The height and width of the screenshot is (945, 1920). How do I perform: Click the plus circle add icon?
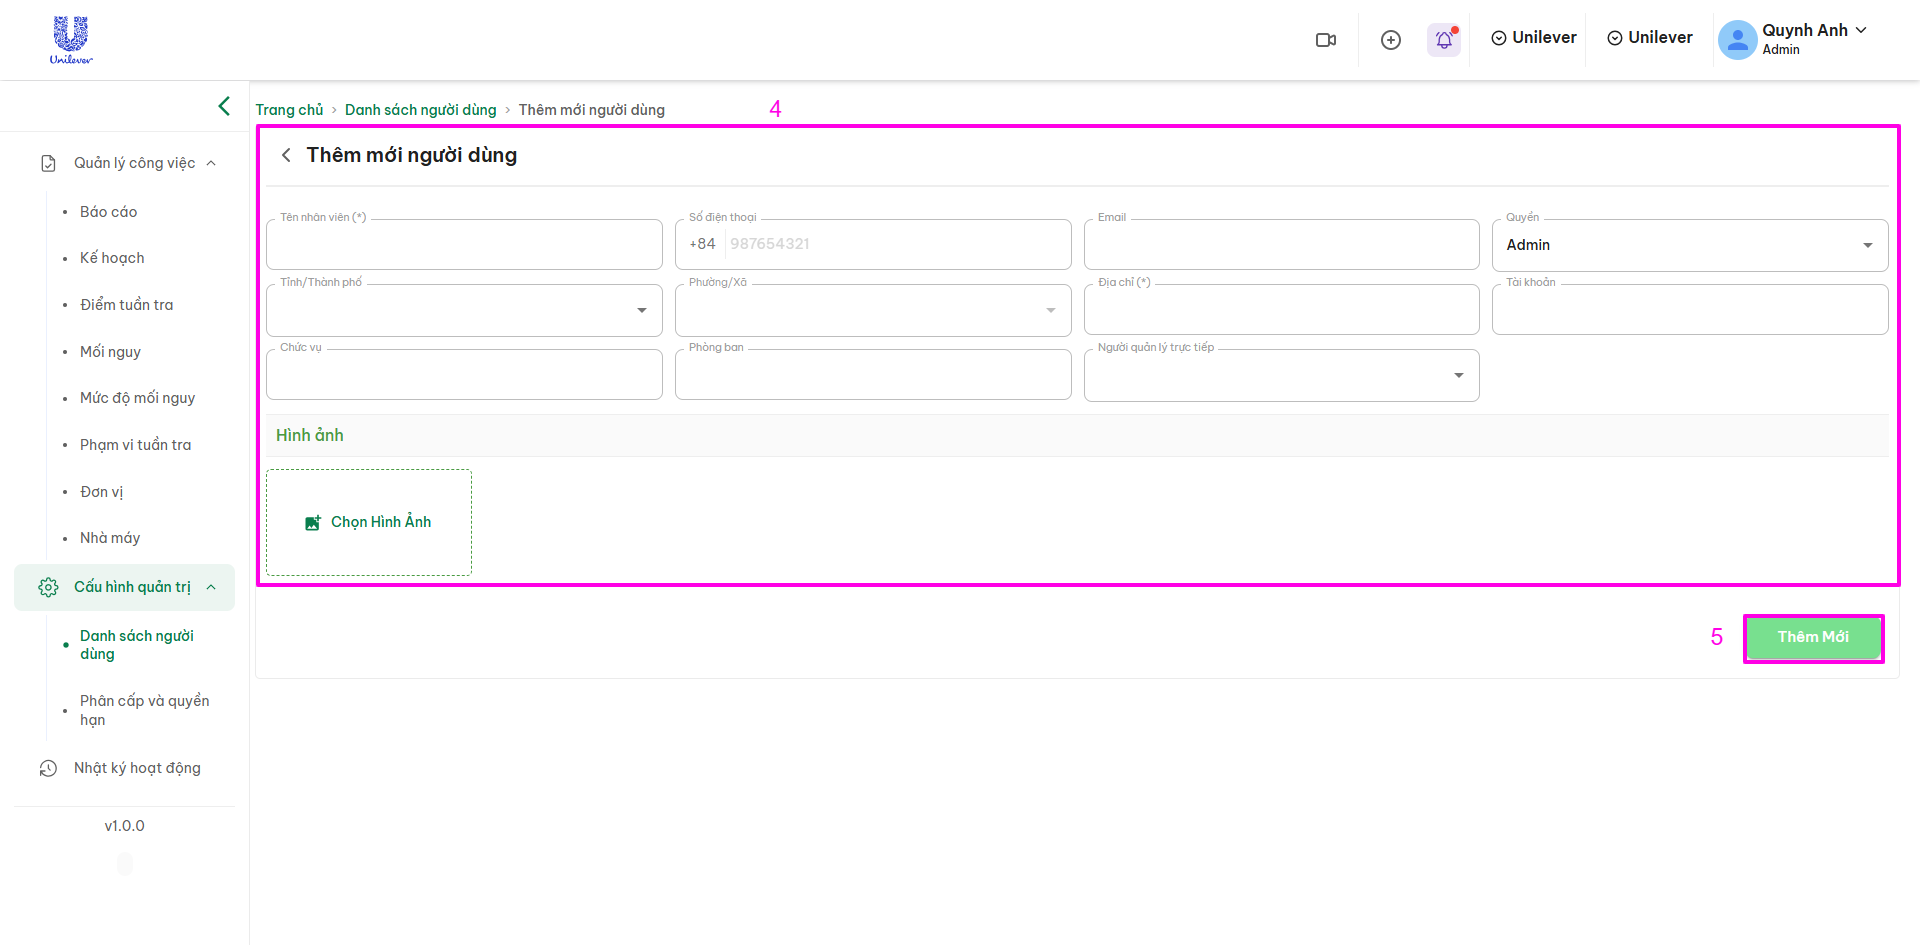tap(1390, 40)
